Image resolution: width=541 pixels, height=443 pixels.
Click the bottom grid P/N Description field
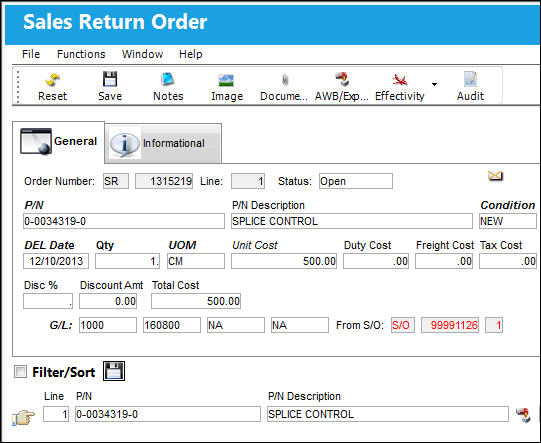coord(388,414)
